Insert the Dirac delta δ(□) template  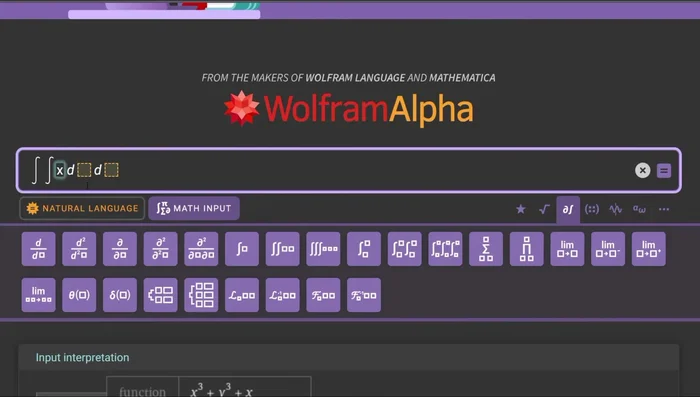click(120, 295)
